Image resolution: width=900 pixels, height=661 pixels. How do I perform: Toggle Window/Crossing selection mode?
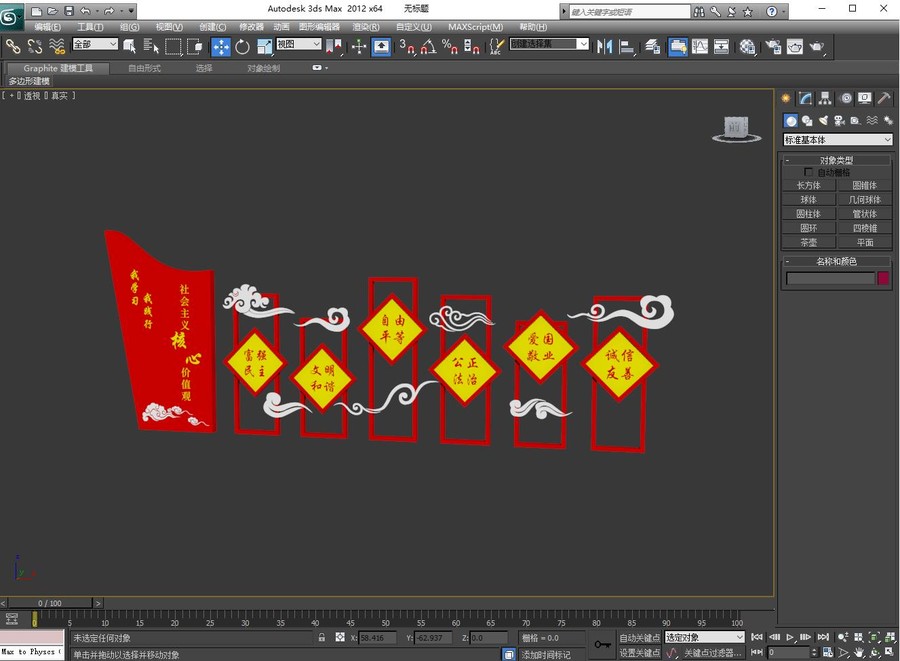tap(195, 46)
